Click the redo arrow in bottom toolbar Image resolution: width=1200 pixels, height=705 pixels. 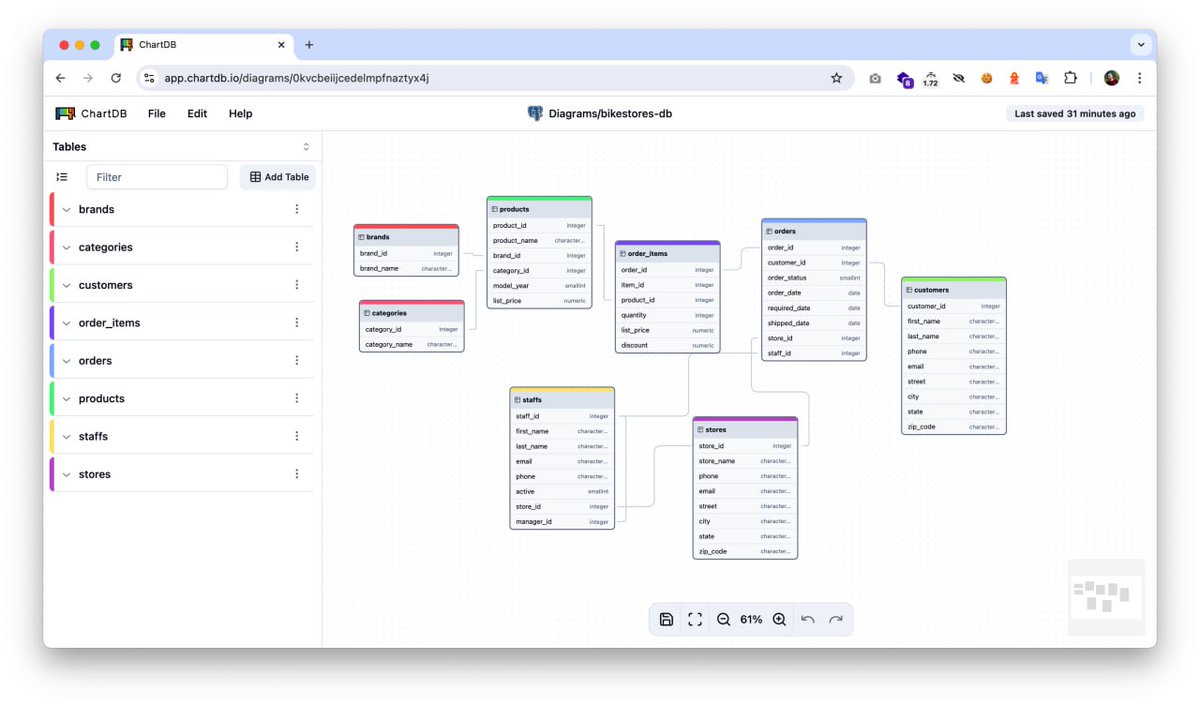click(x=836, y=620)
